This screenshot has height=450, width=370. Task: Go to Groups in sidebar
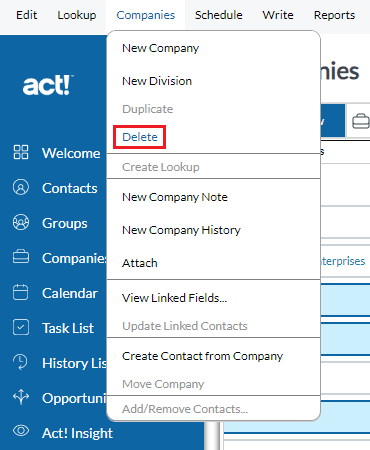click(x=65, y=223)
